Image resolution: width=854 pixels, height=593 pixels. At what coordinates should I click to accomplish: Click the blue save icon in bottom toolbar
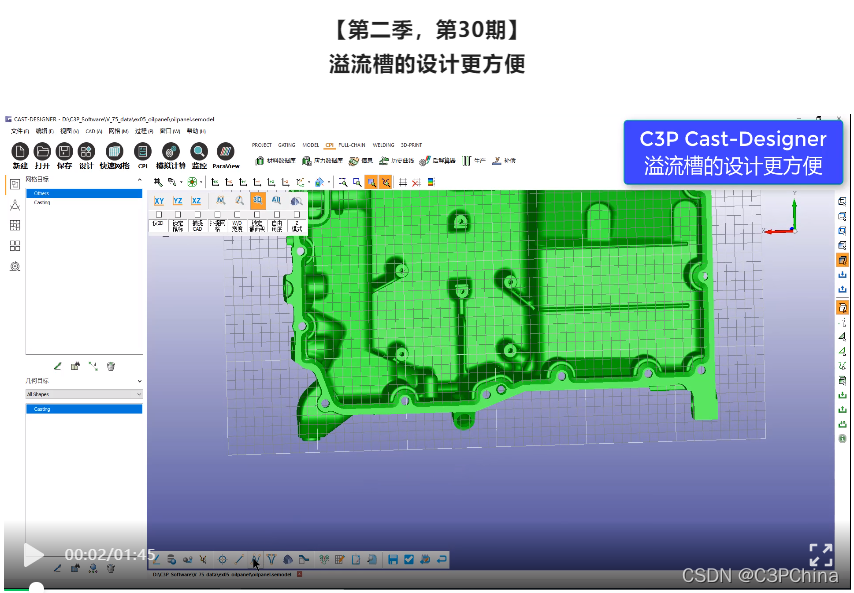point(393,559)
